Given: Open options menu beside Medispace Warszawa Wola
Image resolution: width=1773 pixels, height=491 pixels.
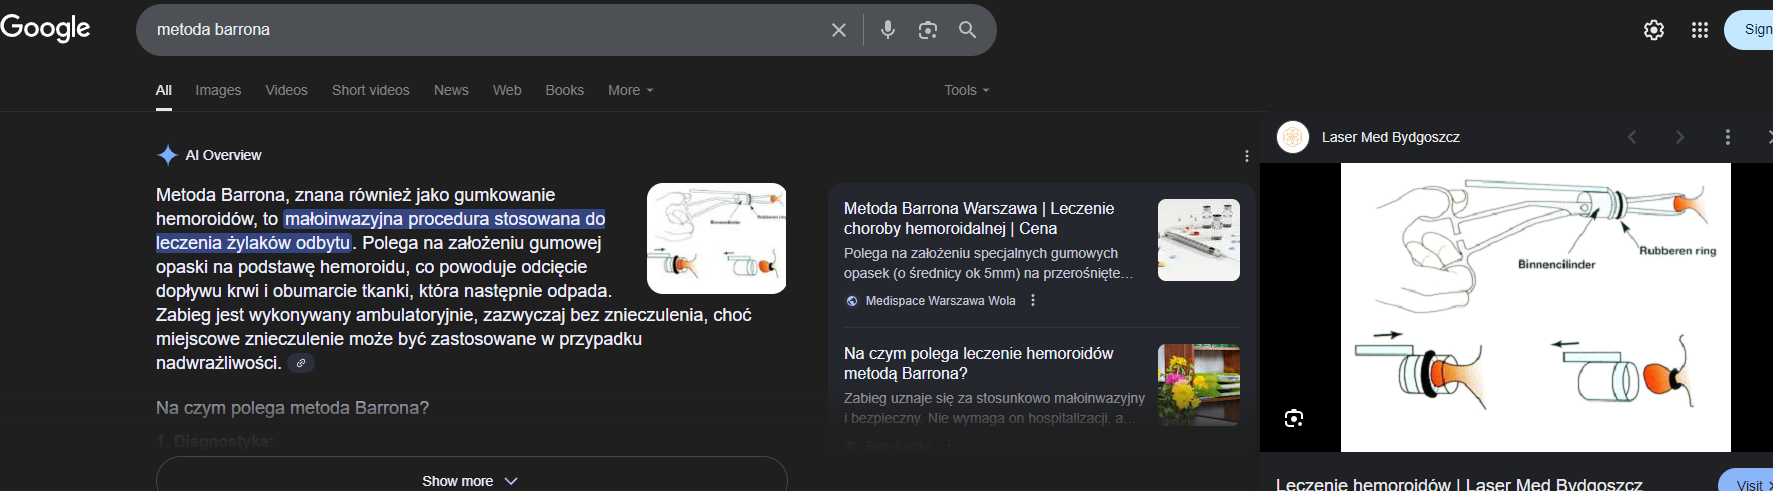Looking at the screenshot, I should pyautogui.click(x=1033, y=300).
